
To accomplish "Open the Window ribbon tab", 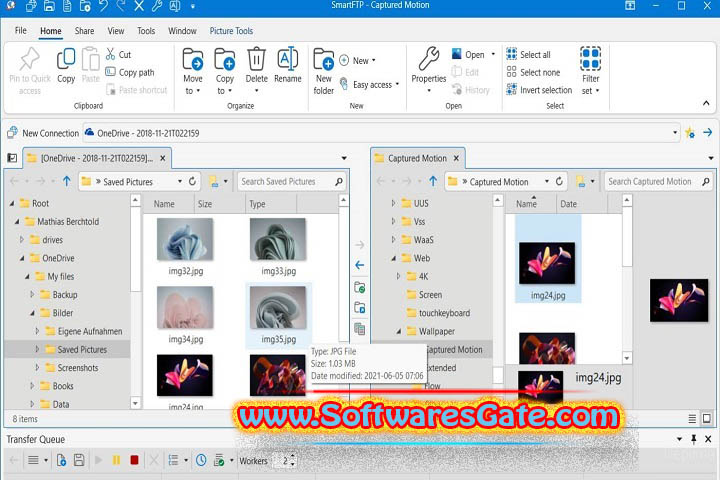I will (182, 31).
